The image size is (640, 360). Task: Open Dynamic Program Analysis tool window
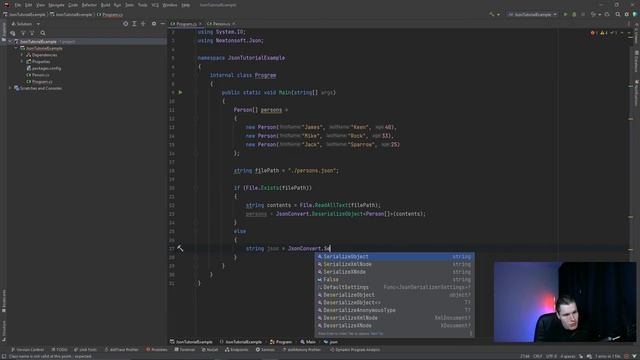click(x=355, y=350)
